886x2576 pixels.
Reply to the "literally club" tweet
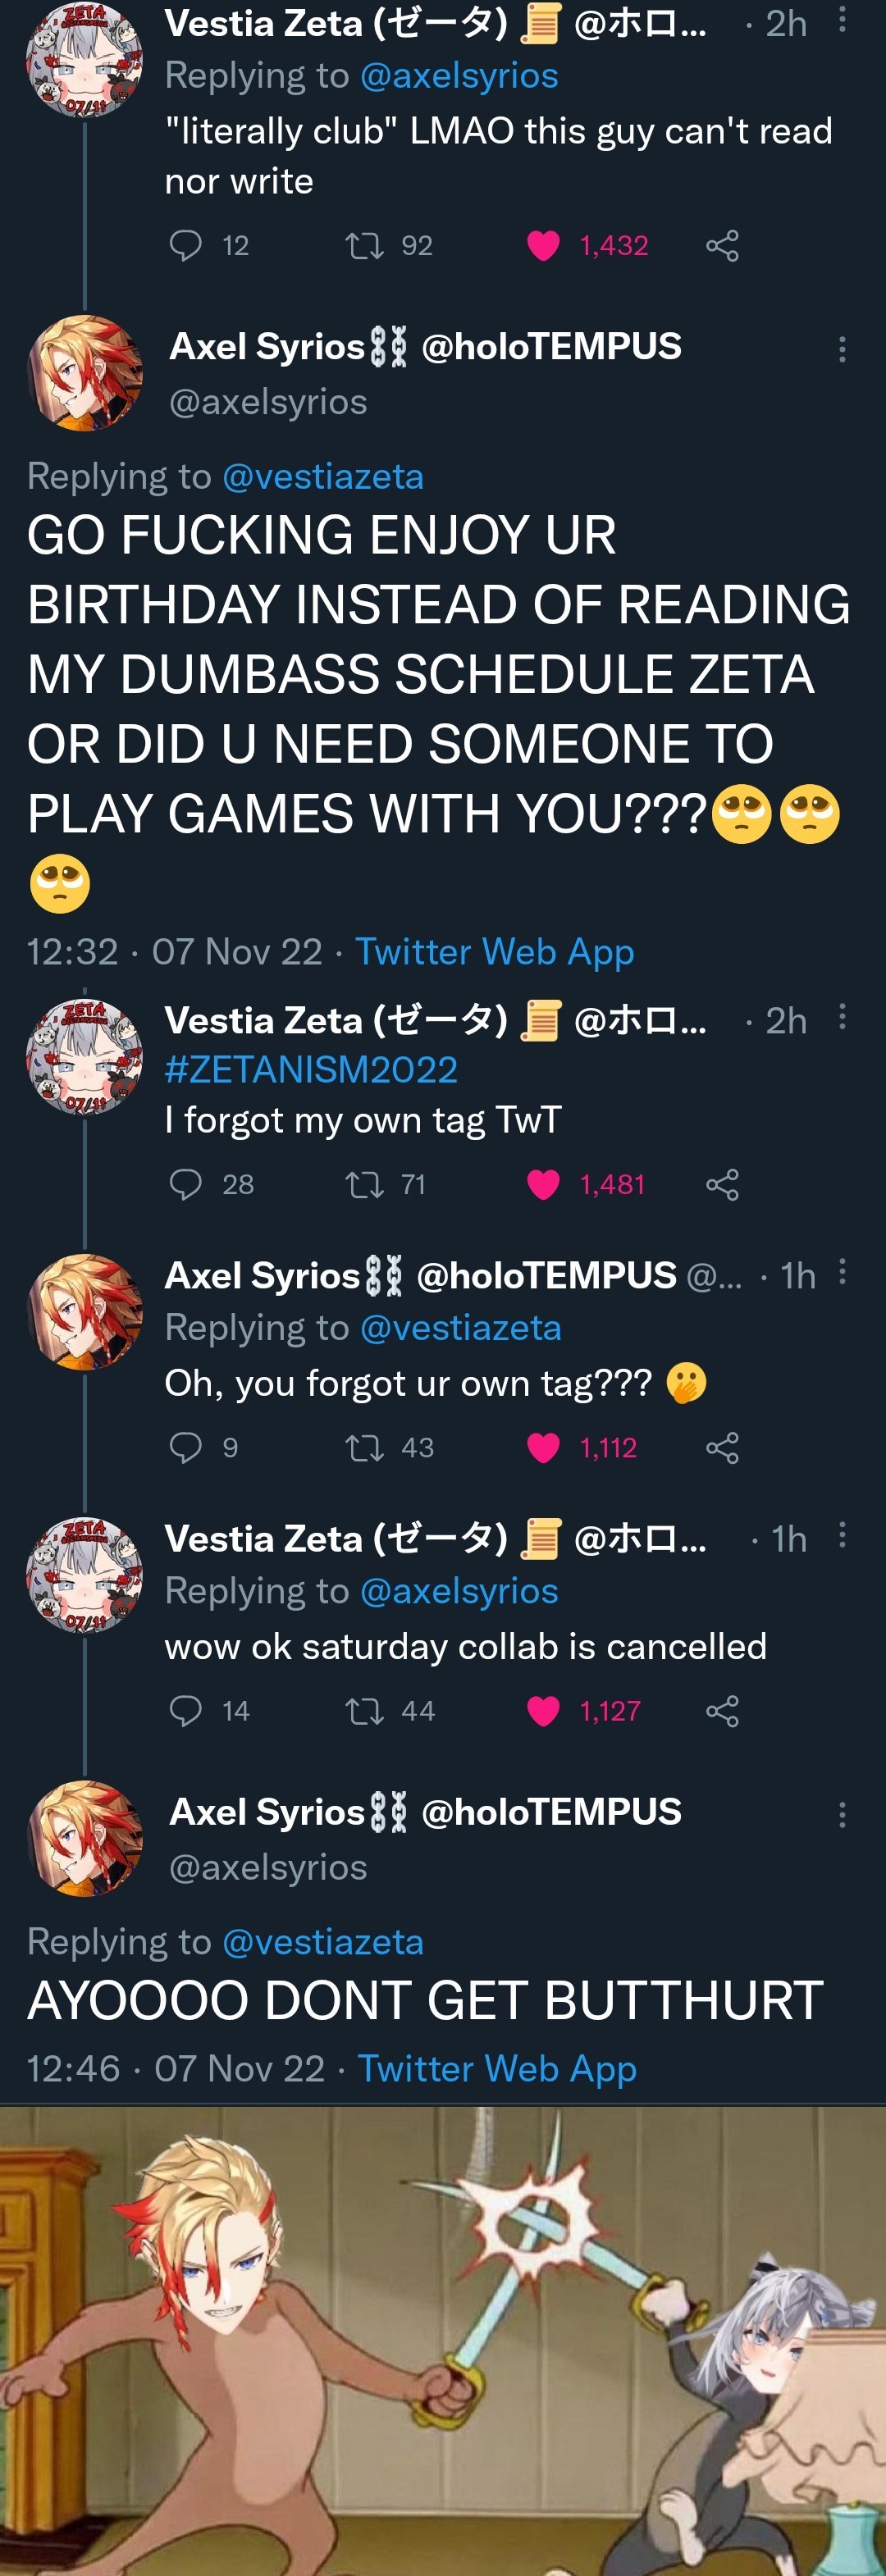click(x=186, y=245)
